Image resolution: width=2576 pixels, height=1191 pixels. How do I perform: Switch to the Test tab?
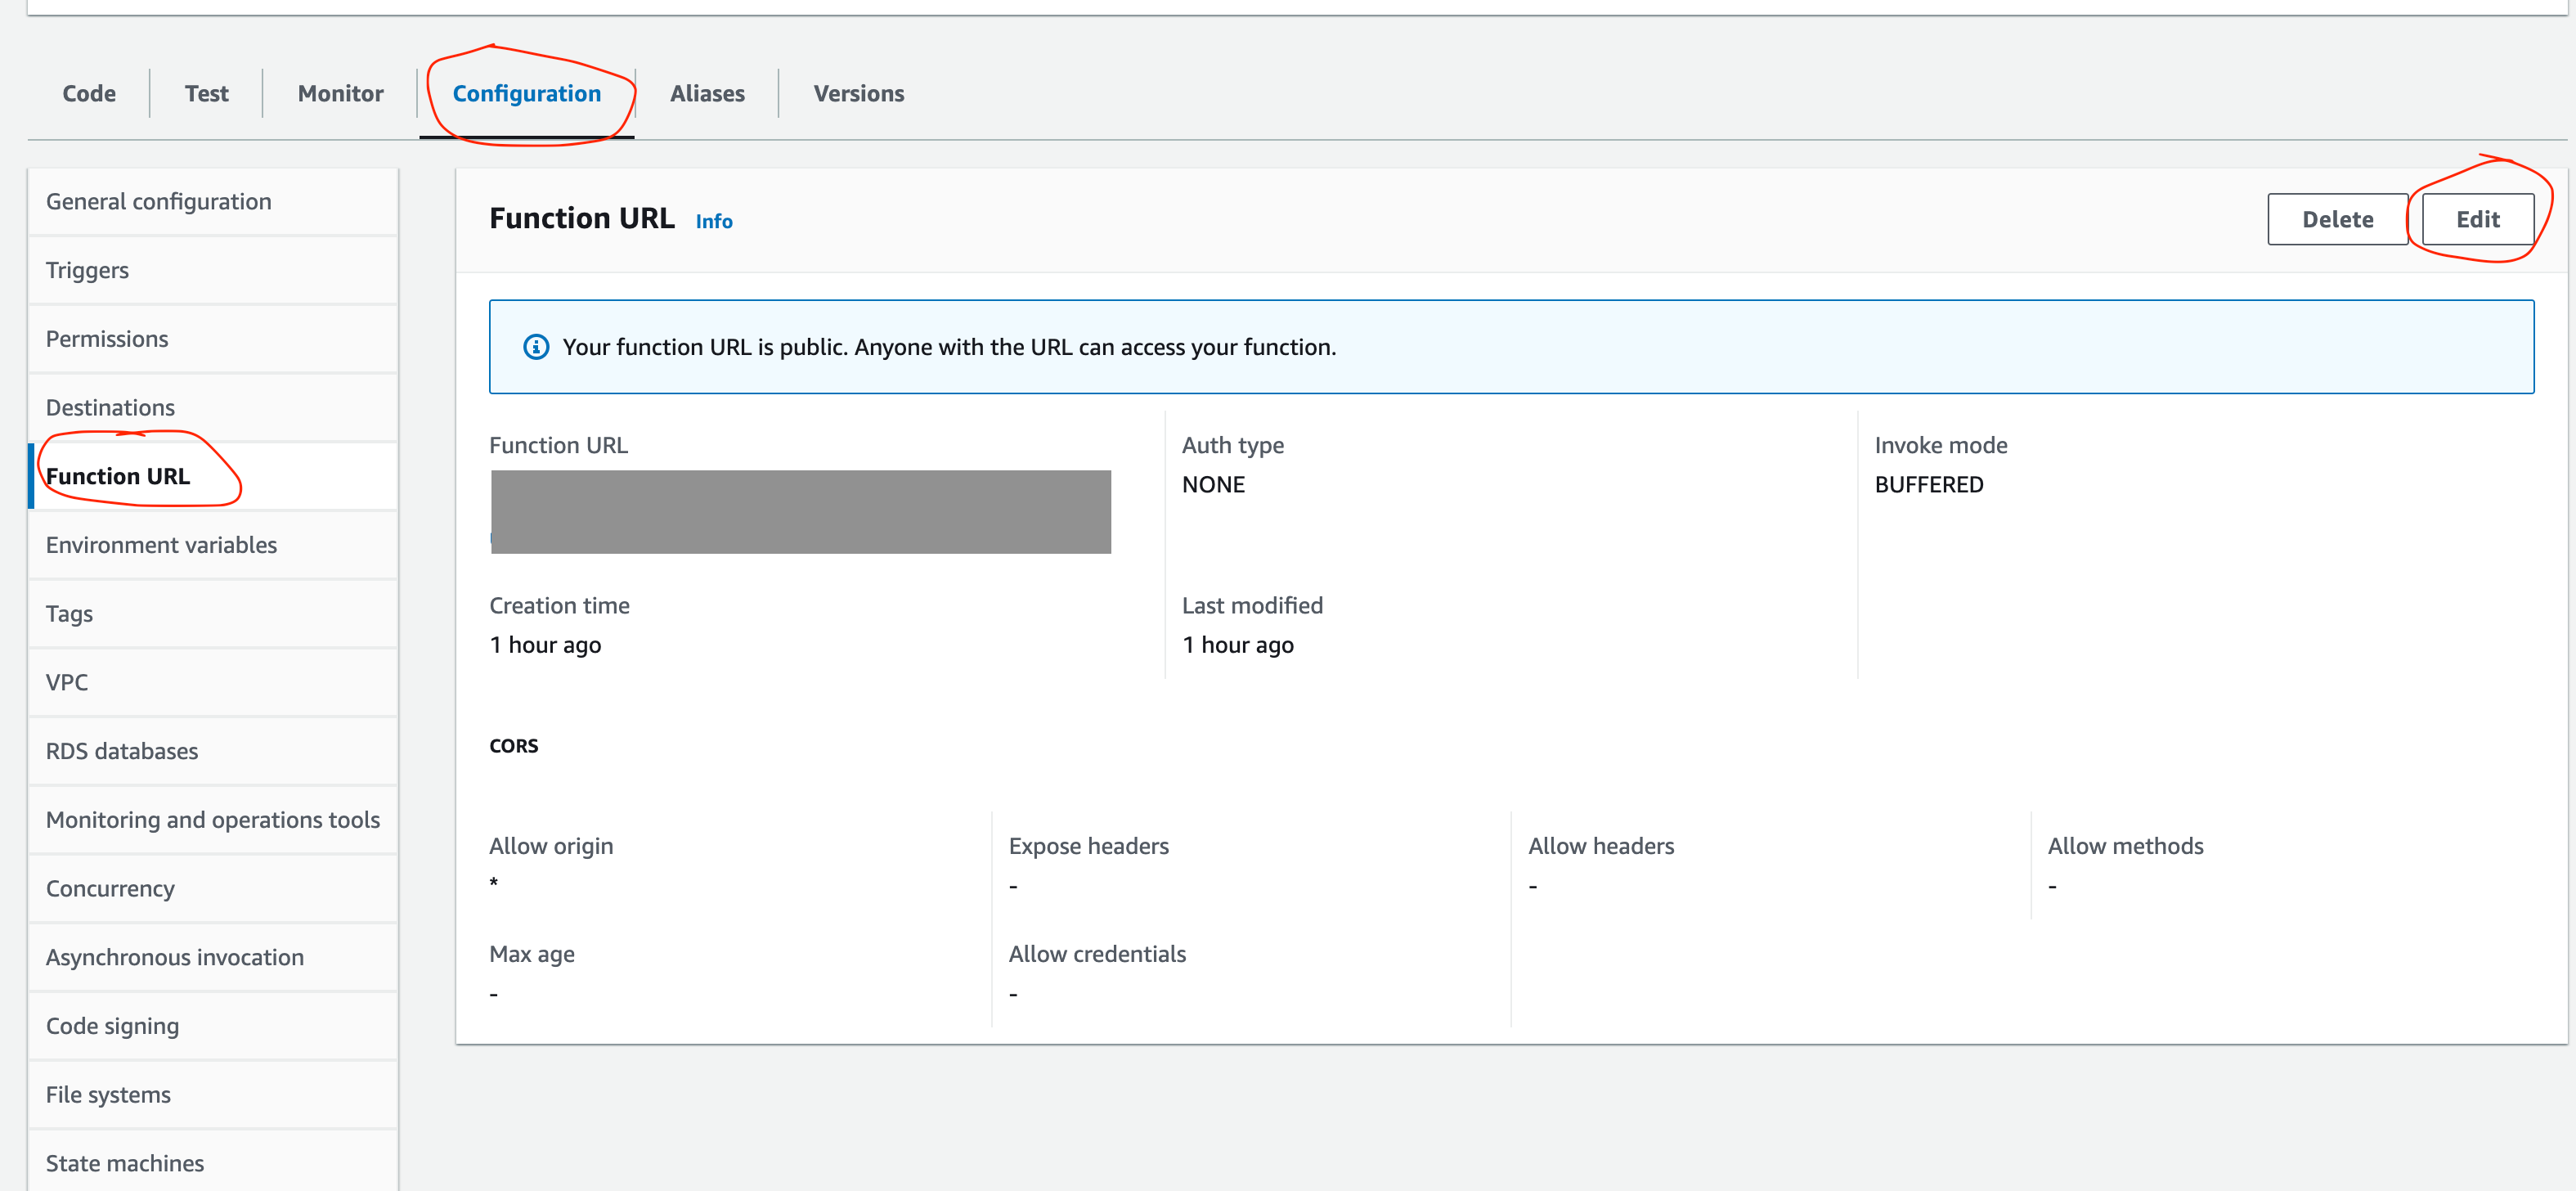pyautogui.click(x=206, y=93)
